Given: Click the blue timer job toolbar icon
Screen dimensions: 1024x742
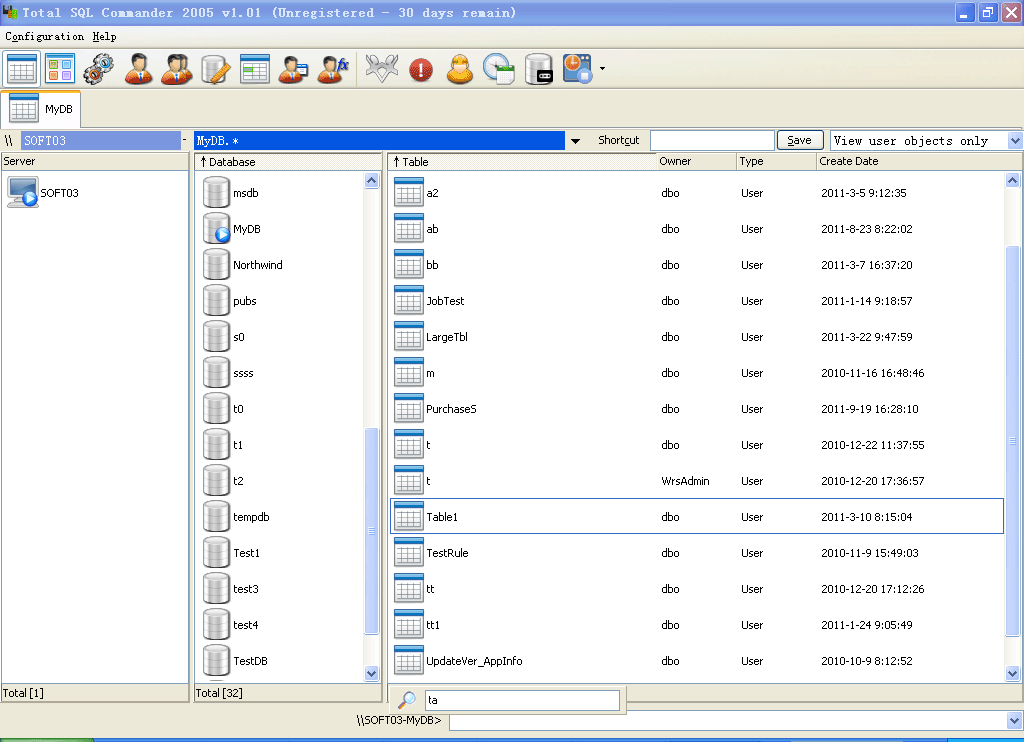Looking at the screenshot, I should tap(577, 69).
